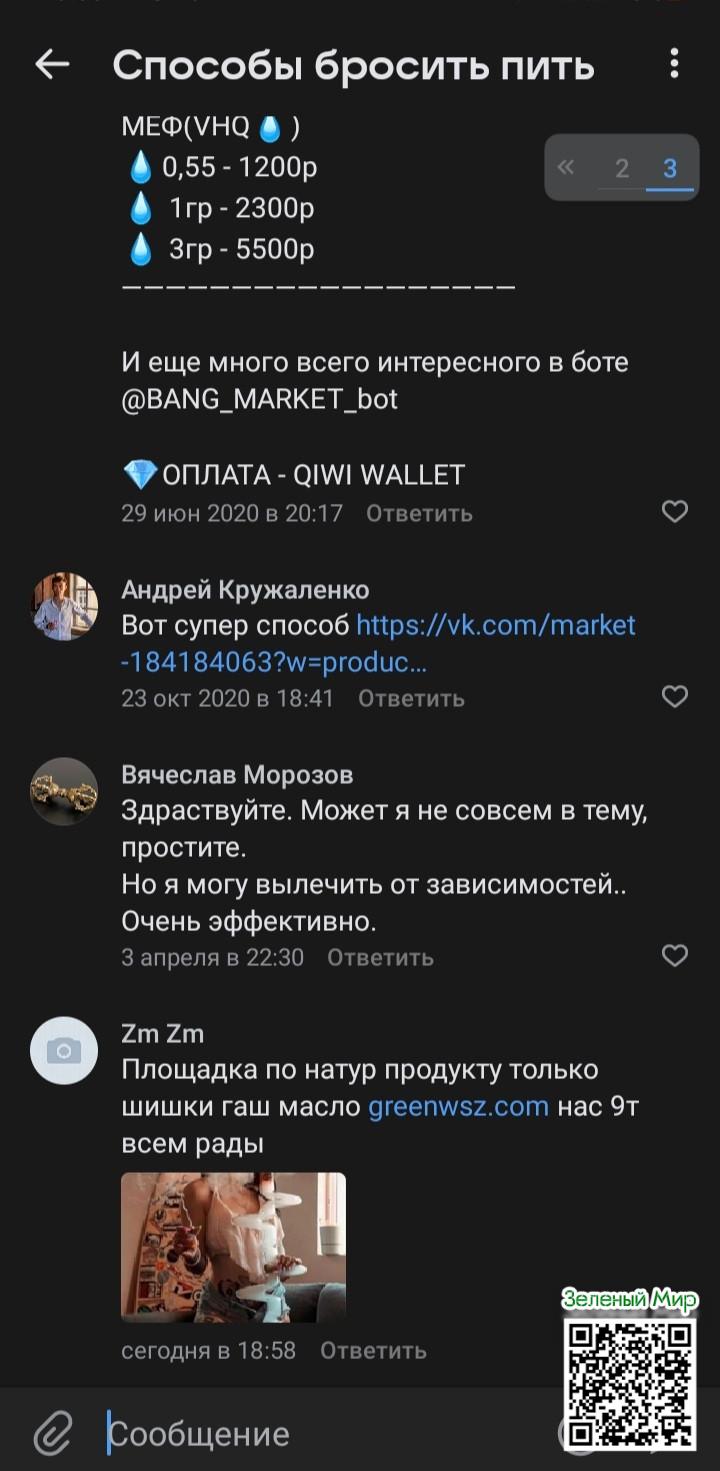
Task: Select page 3 in pagination
Action: coord(670,168)
